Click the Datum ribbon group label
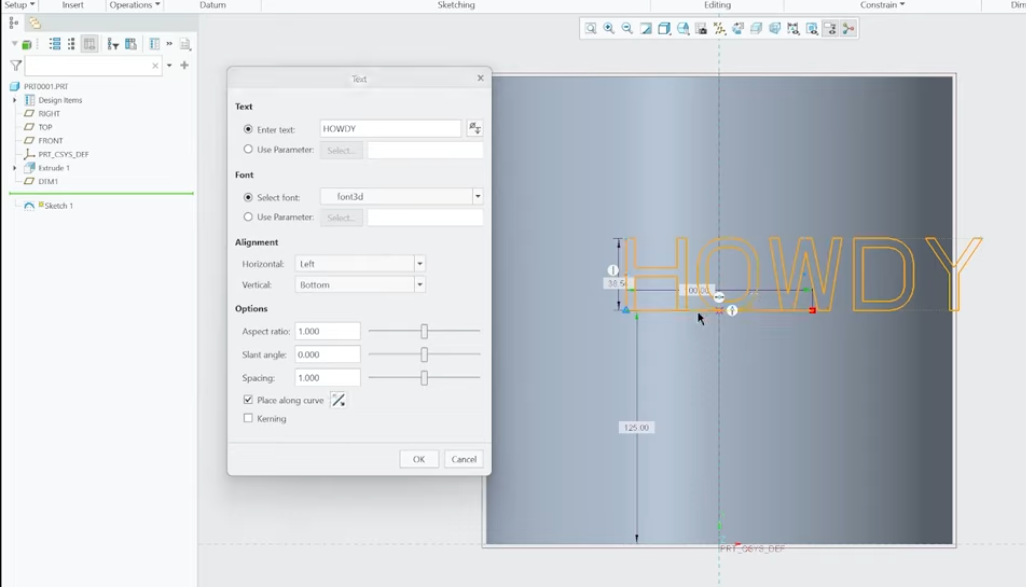 (x=213, y=5)
